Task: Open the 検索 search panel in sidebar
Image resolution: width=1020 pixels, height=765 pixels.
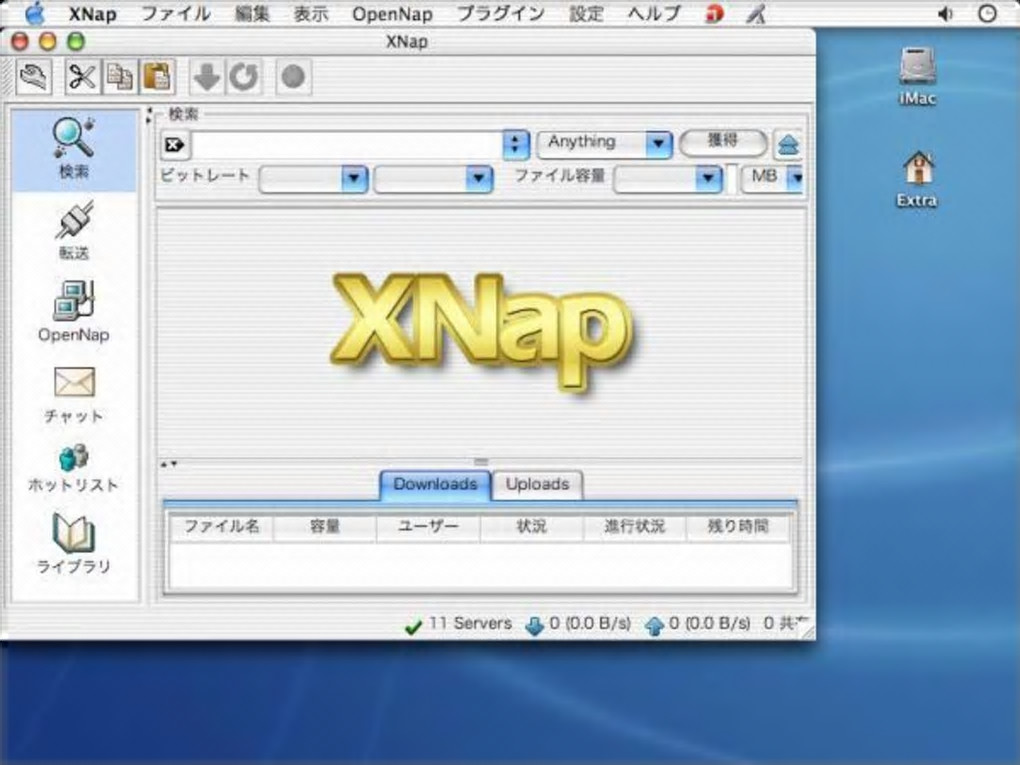Action: click(x=73, y=147)
